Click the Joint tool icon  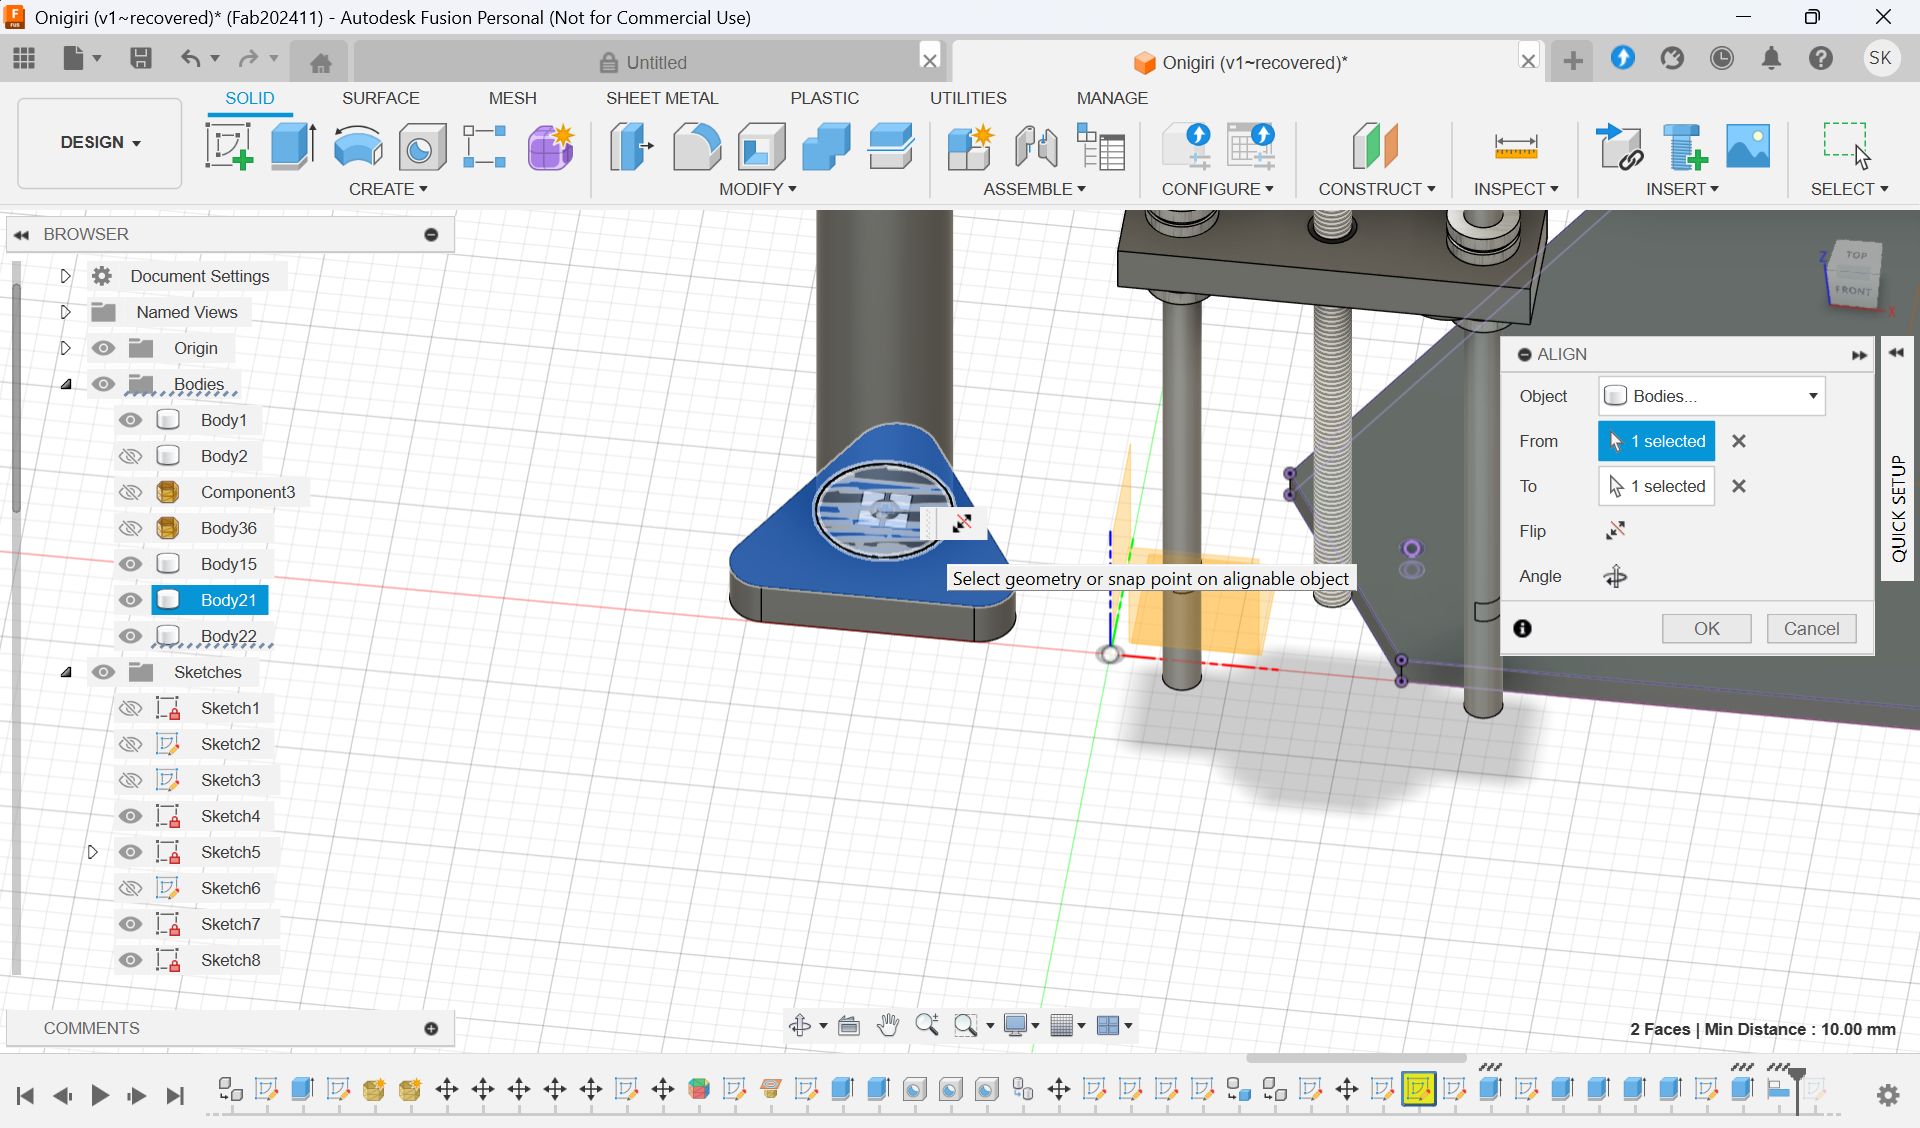coord(1036,146)
